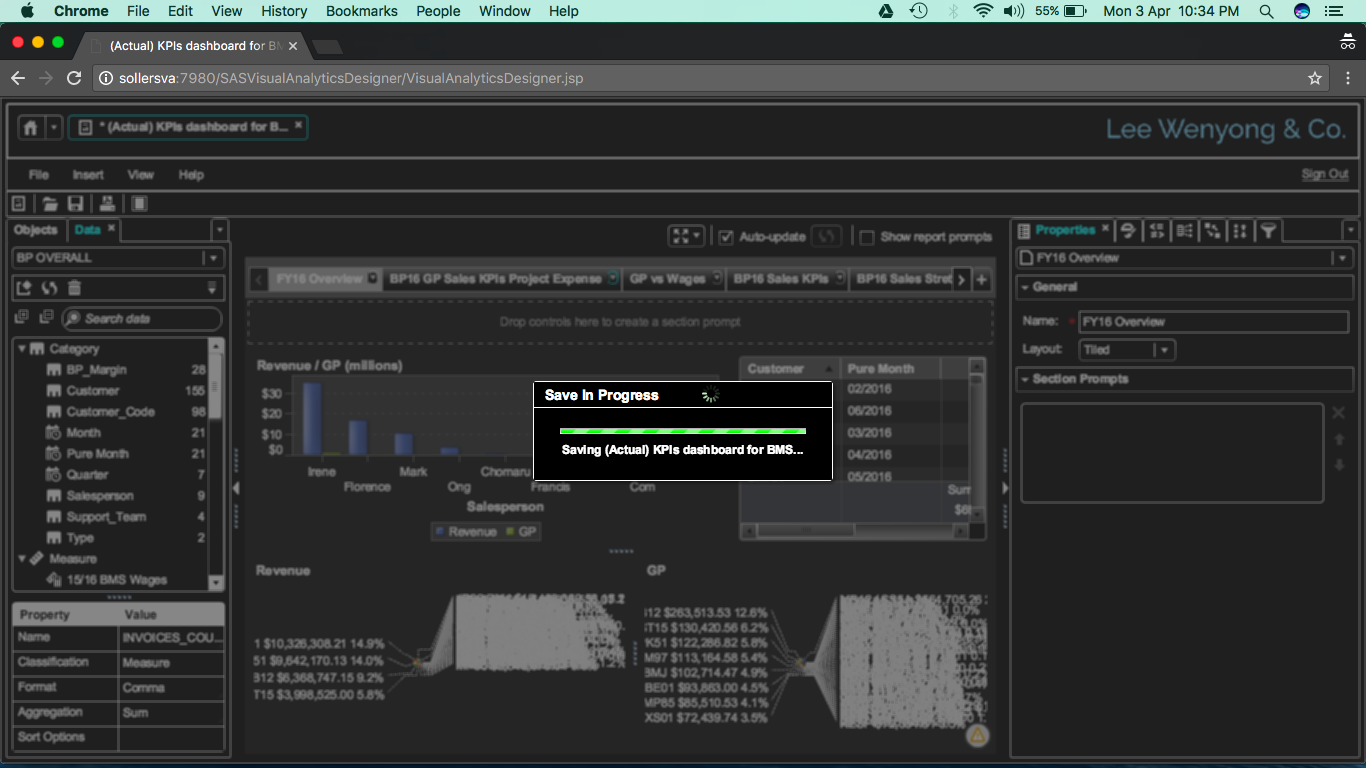This screenshot has height=768, width=1366.
Task: Open the Layout Tiled dropdown
Action: (x=1163, y=350)
